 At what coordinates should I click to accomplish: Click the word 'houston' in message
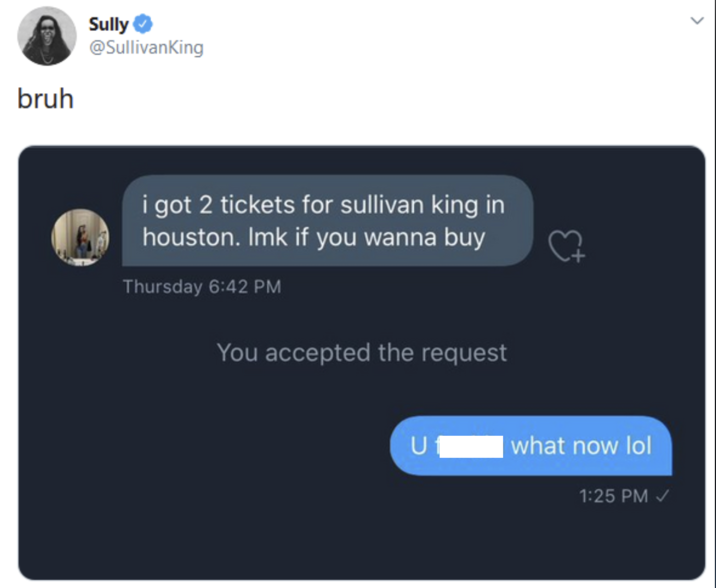click(x=187, y=238)
